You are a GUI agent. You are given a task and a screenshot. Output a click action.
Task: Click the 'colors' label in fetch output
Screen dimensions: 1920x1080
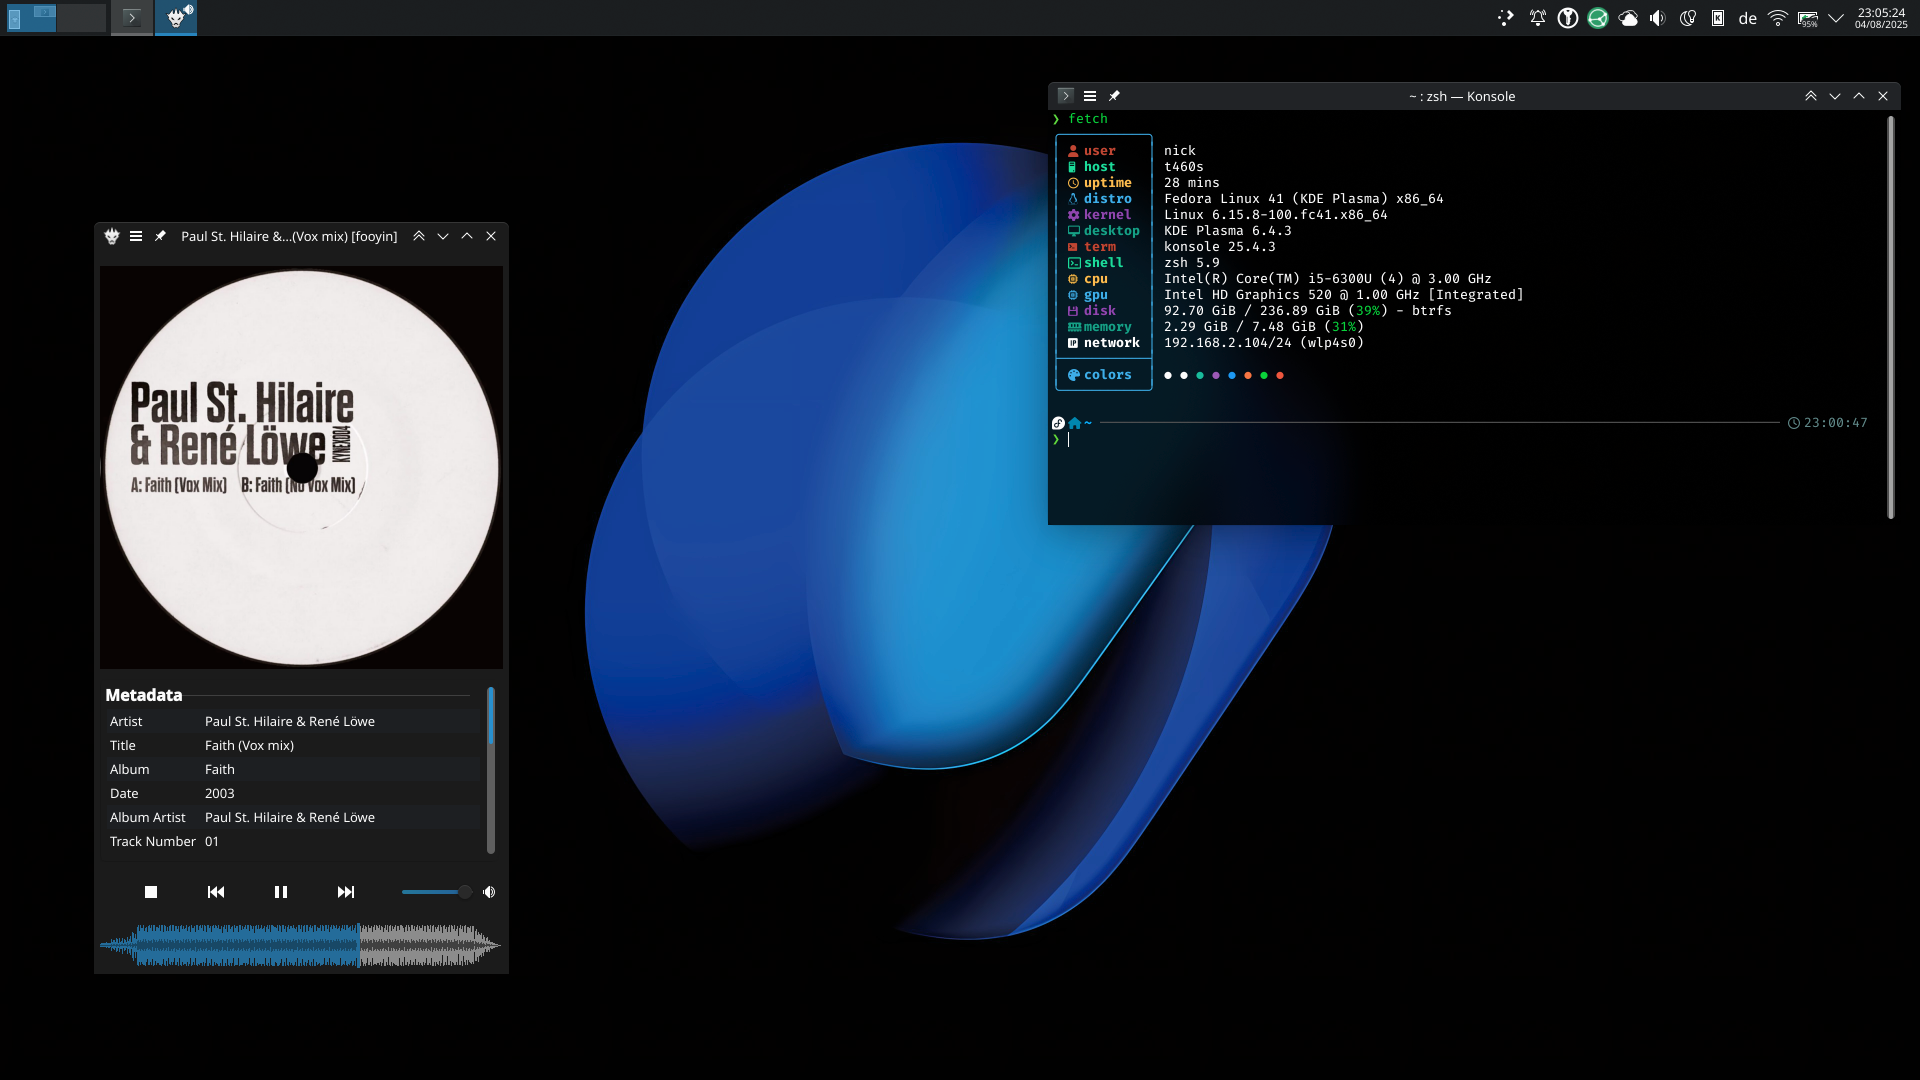[x=1108, y=375]
